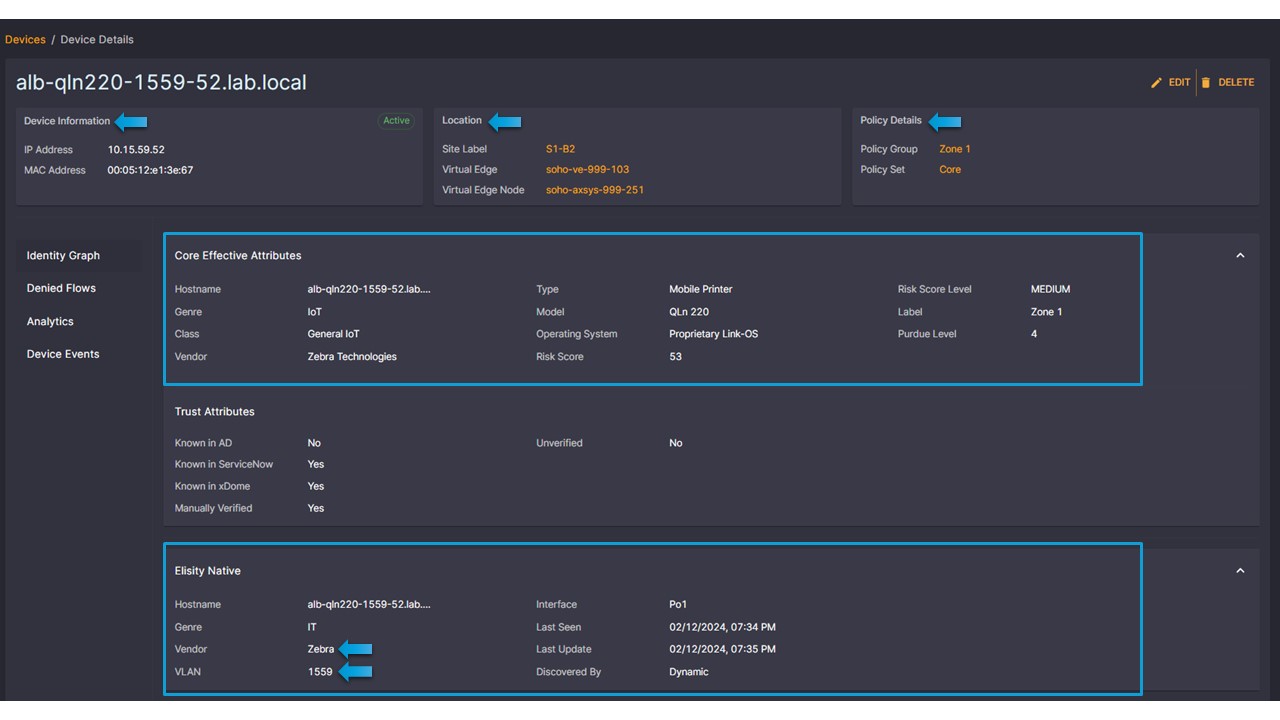The width and height of the screenshot is (1280, 720).
Task: Click Class value General IoT
Action: pyautogui.click(x=333, y=334)
